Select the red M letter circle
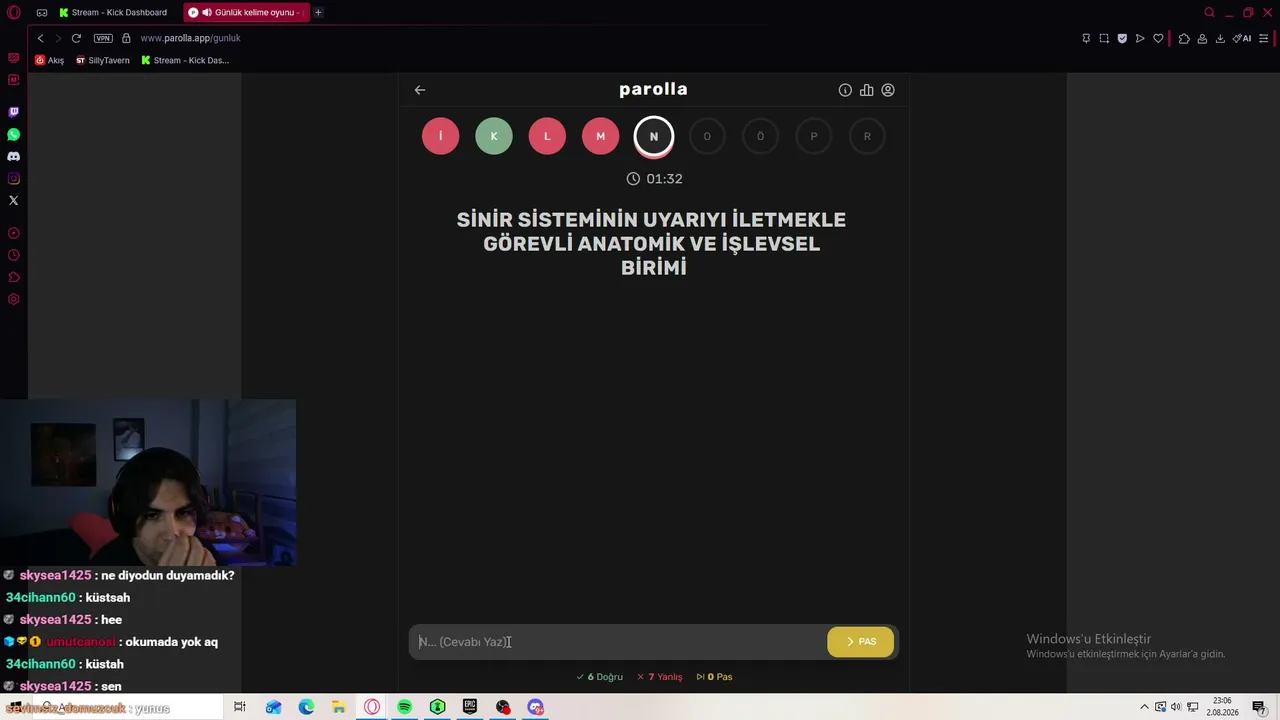The image size is (1280, 720). [600, 136]
